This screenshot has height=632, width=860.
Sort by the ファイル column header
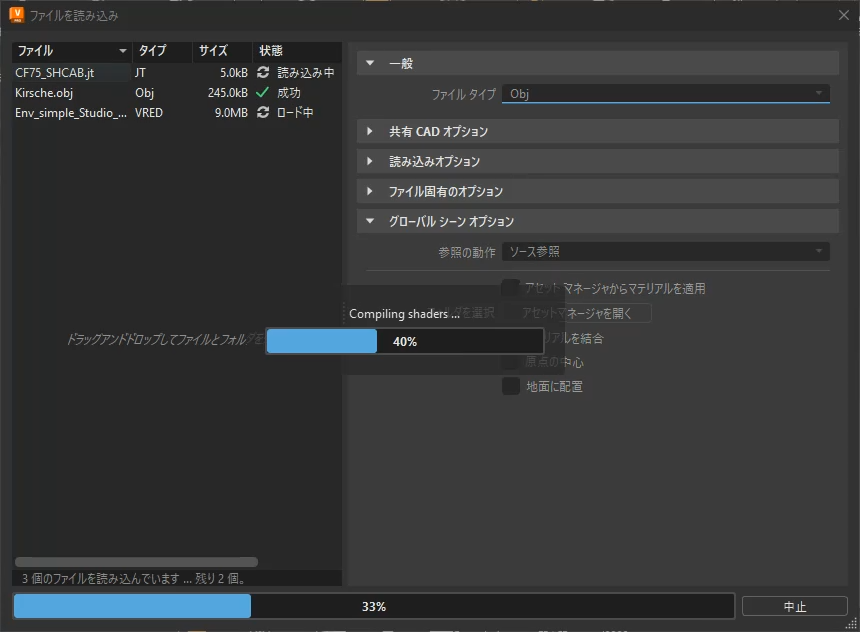pos(72,51)
